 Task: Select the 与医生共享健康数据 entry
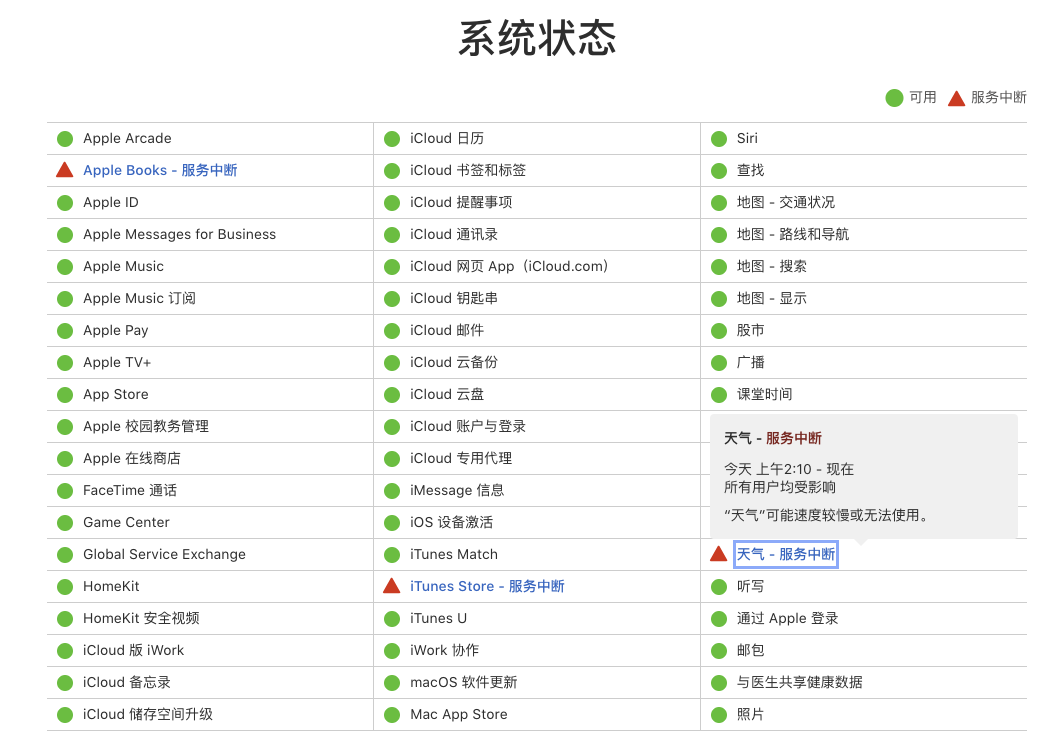[800, 682]
